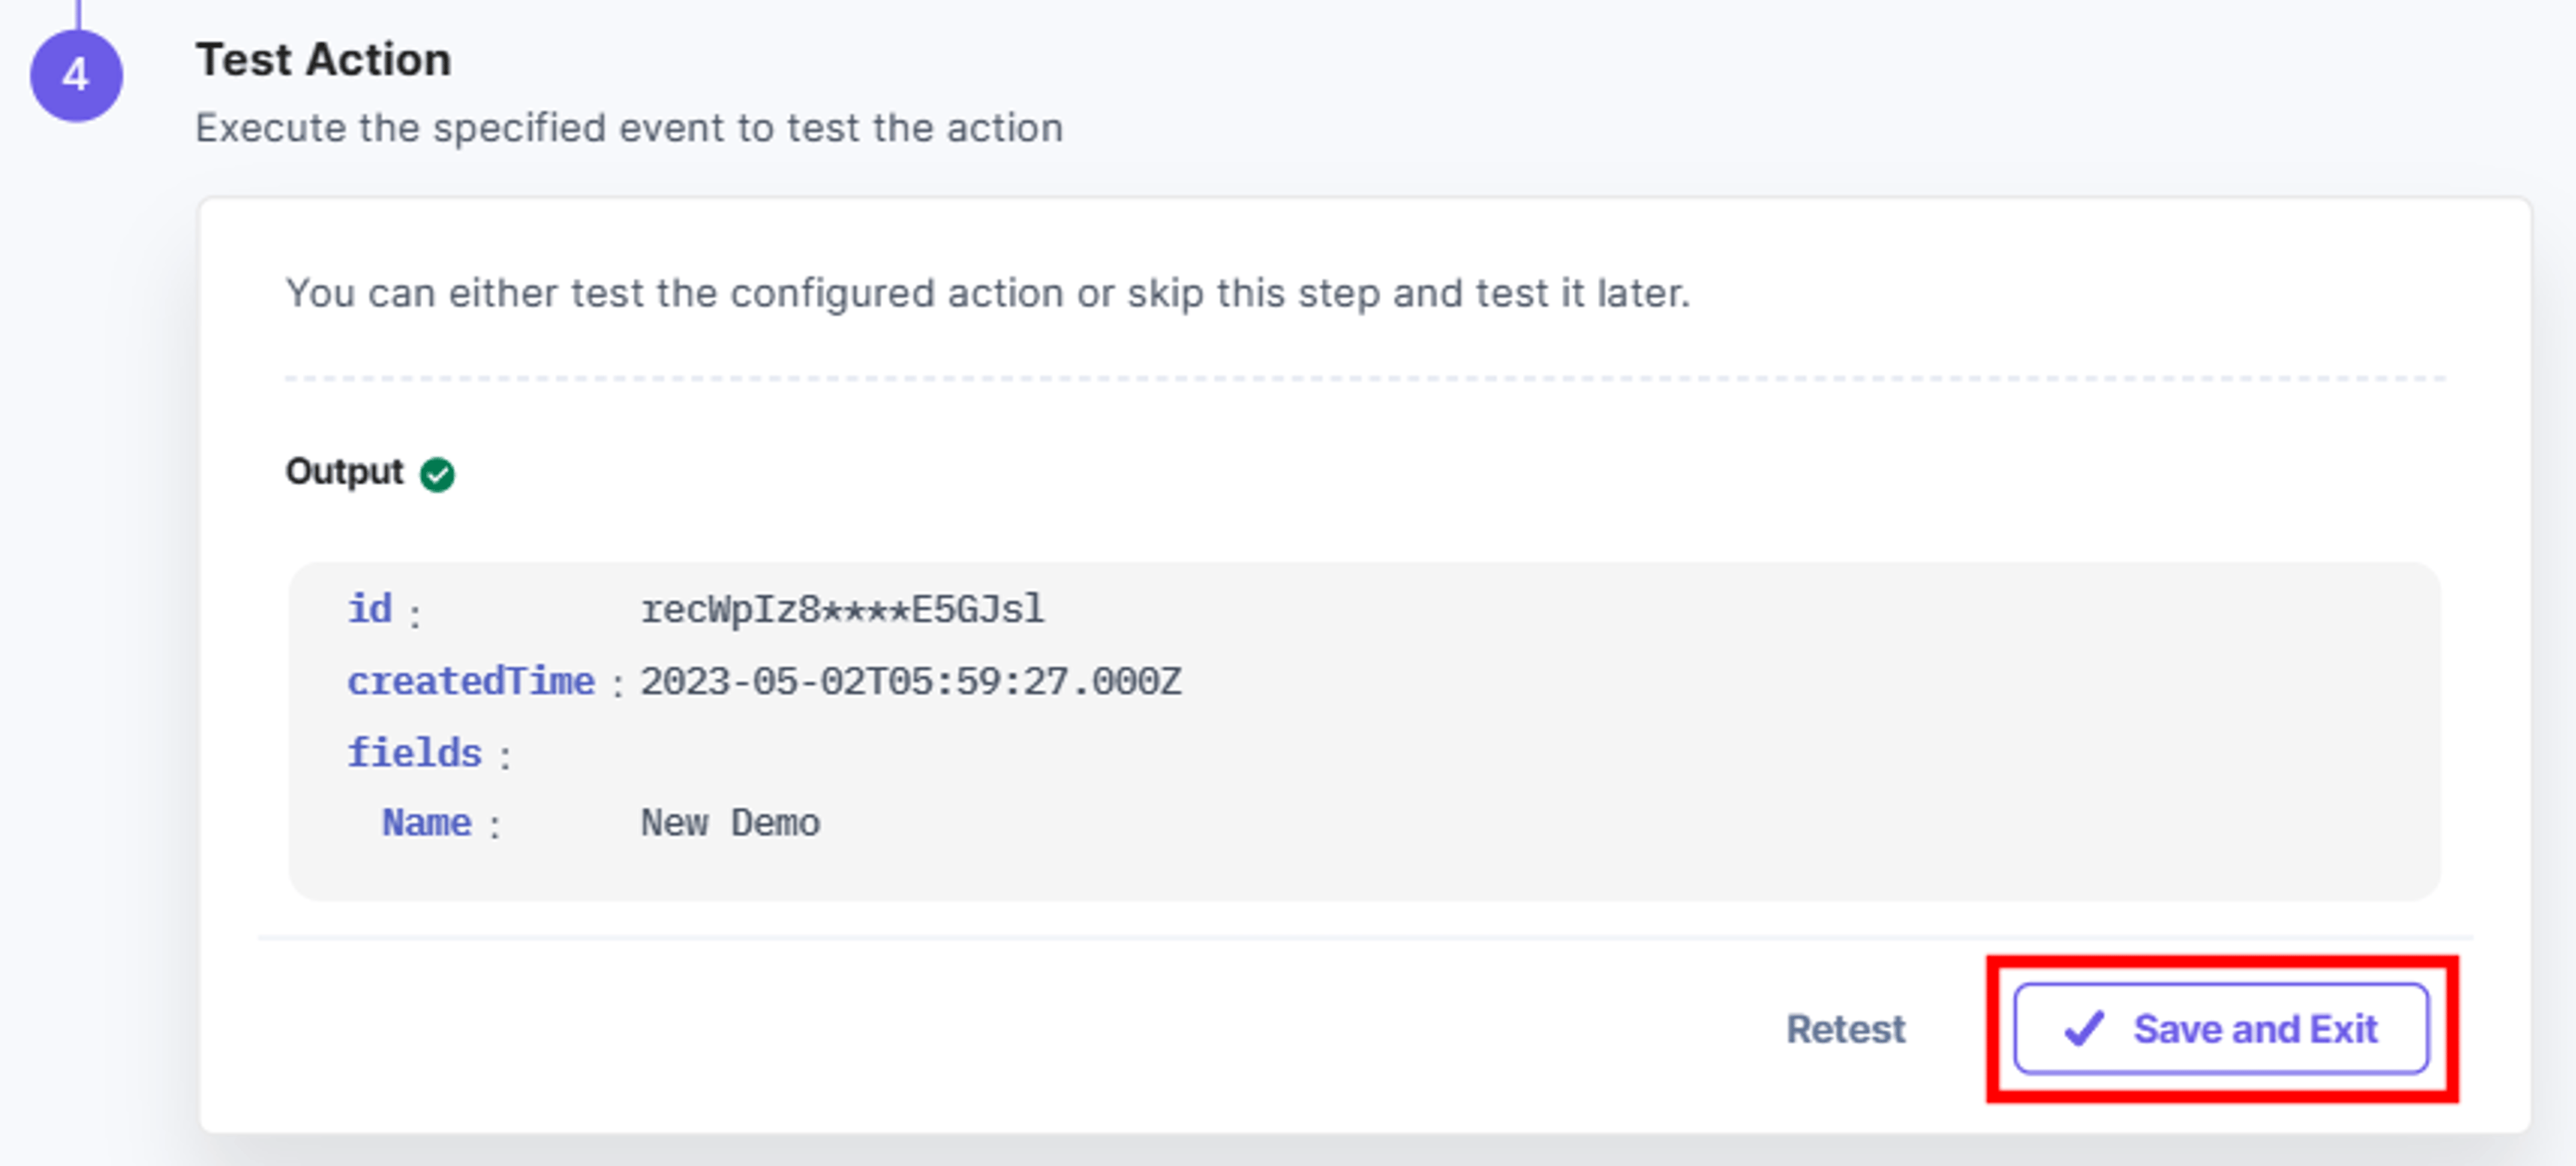Click the dashed divider above Output
This screenshot has width=2576, height=1166.
click(x=1365, y=378)
